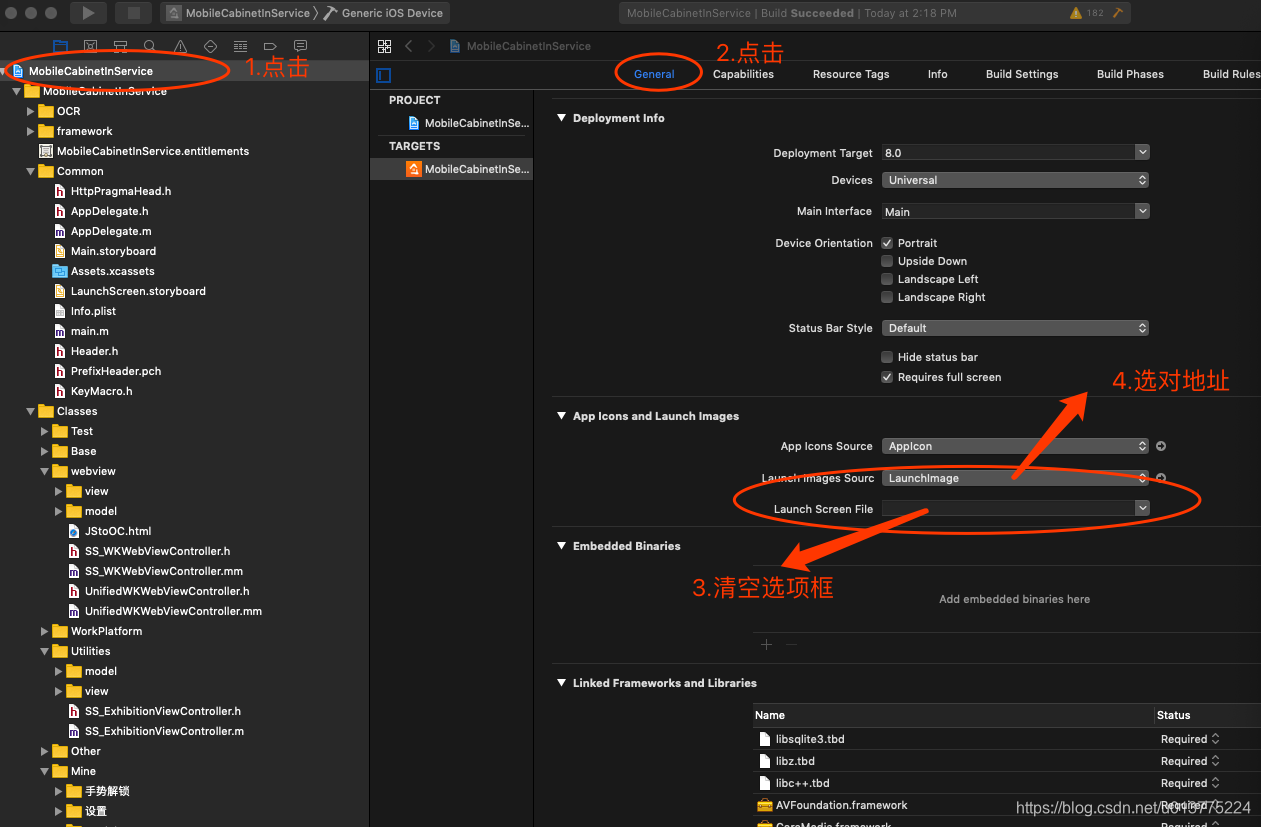1261x827 pixels.
Task: Click the minus under Embedded Binaries
Action: point(791,644)
